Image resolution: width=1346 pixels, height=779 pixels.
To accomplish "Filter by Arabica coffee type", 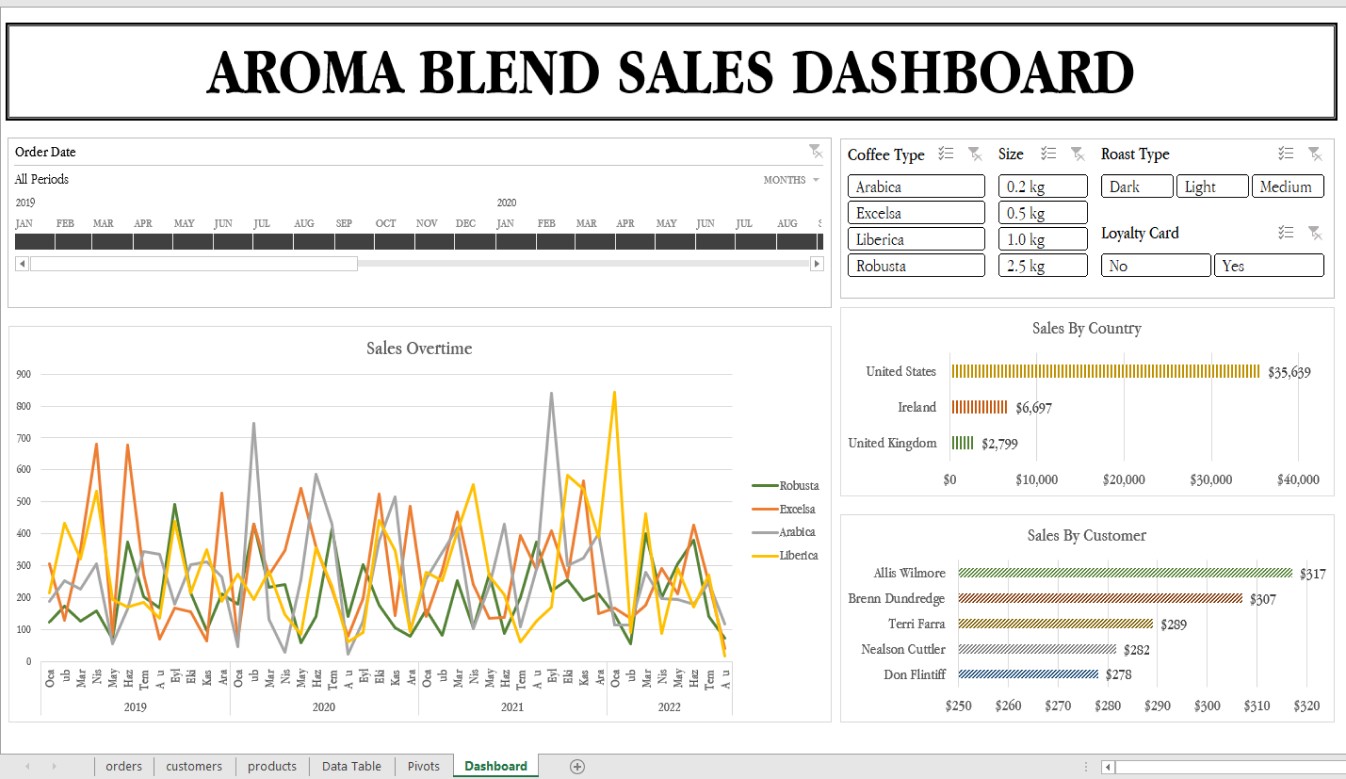I will [916, 187].
